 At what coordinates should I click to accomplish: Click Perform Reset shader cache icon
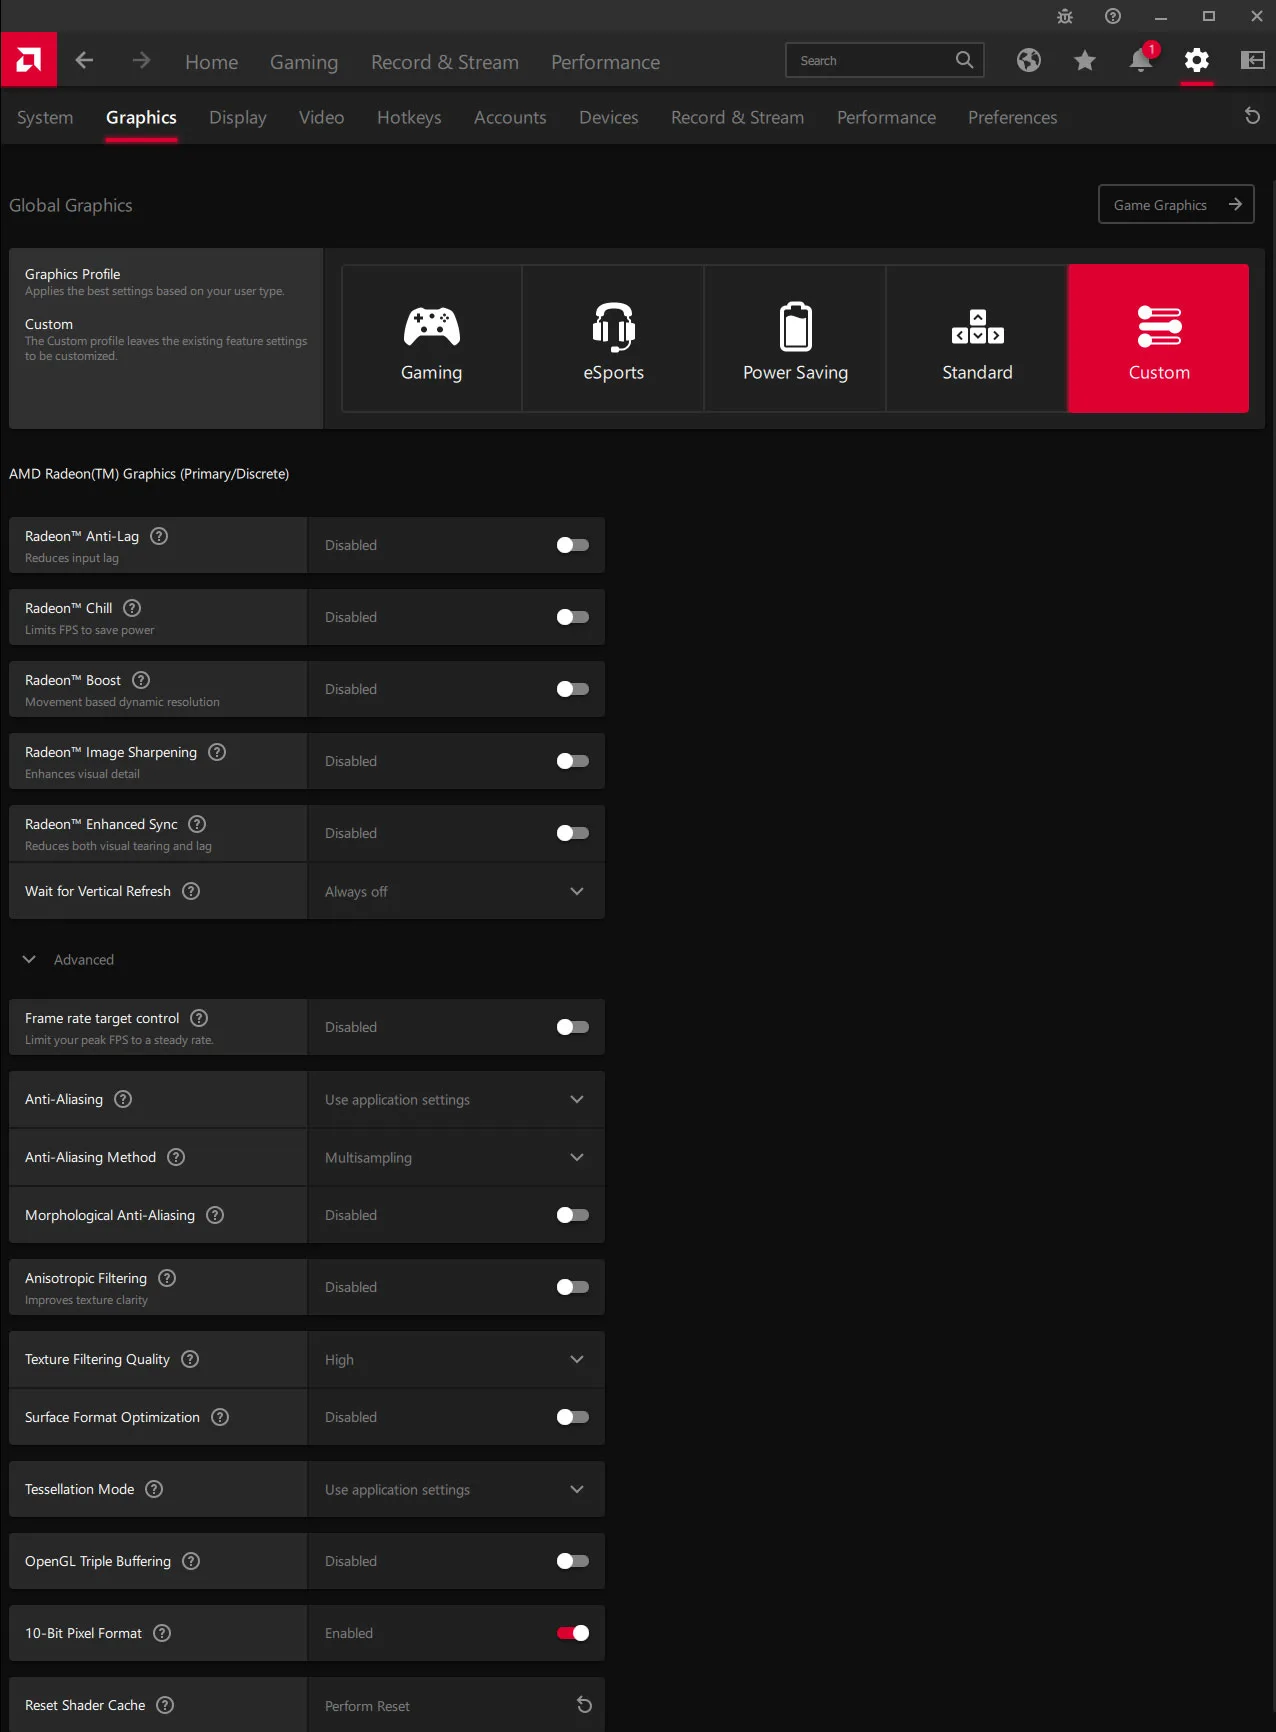585,1705
